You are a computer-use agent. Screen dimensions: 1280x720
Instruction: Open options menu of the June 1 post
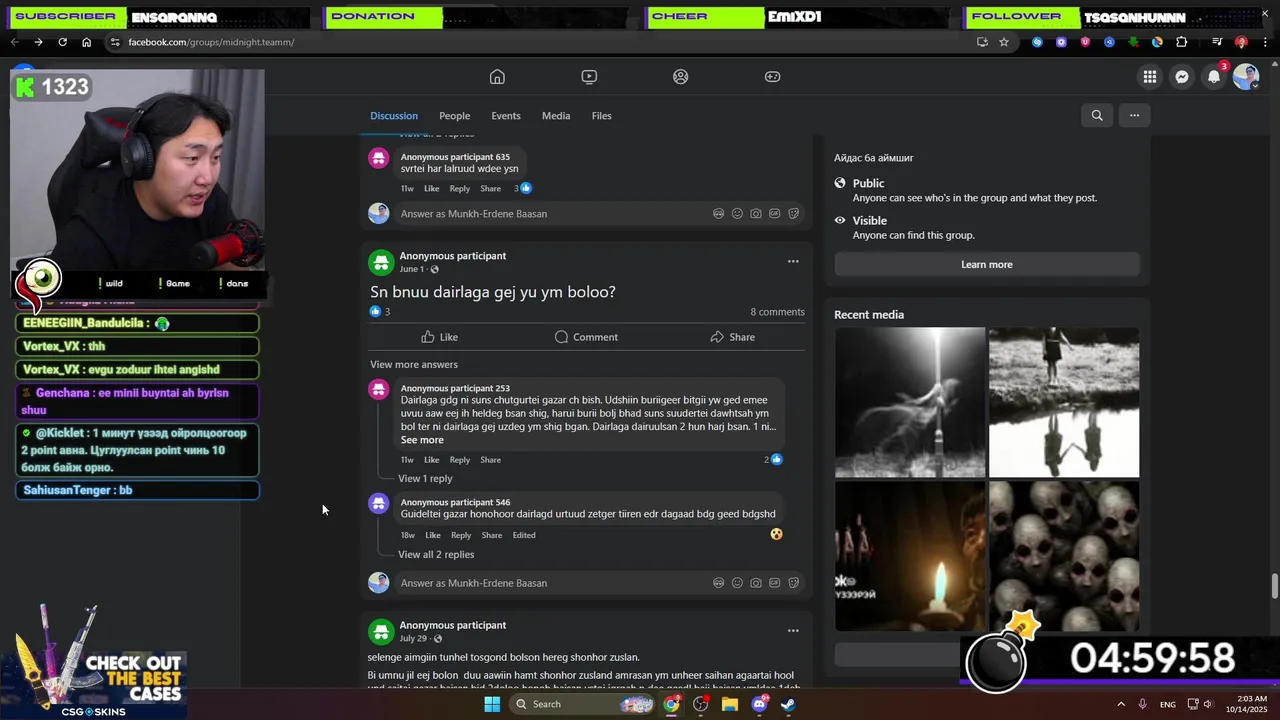793,262
